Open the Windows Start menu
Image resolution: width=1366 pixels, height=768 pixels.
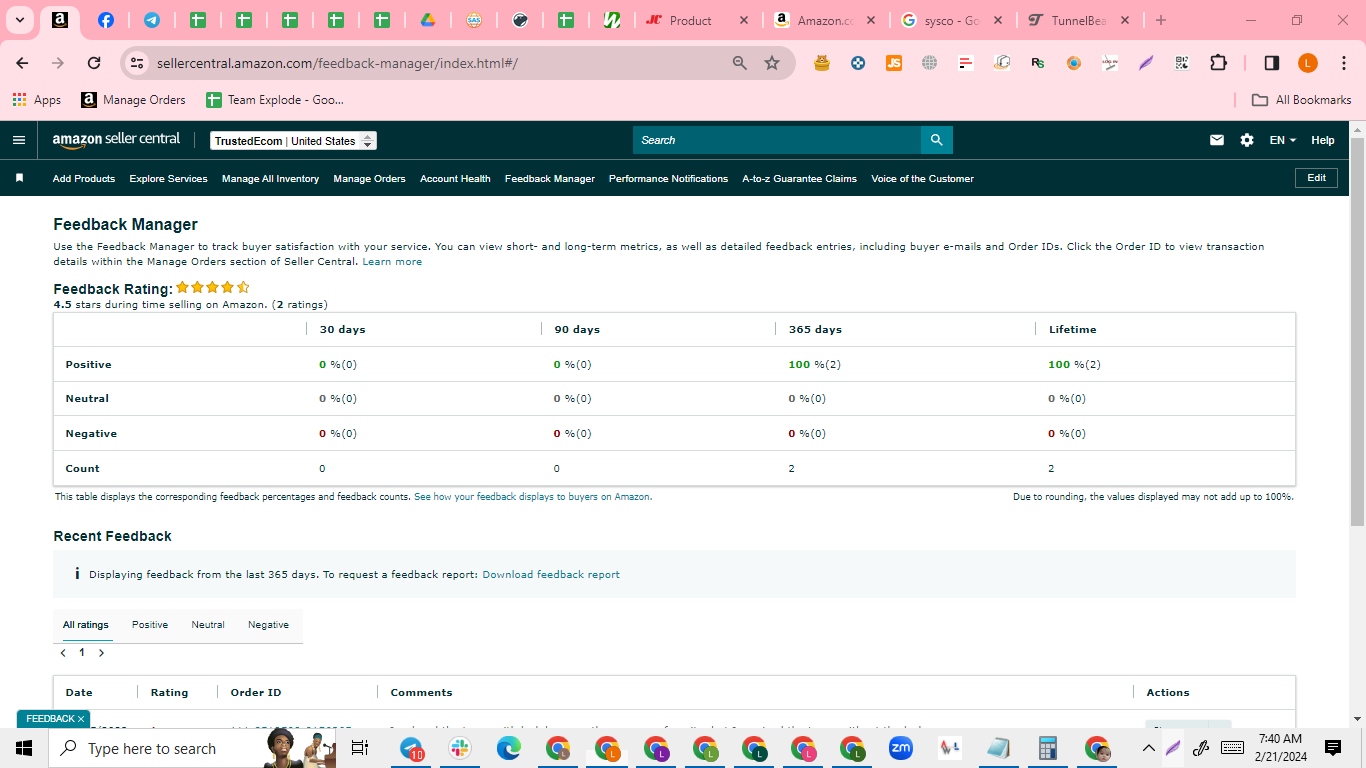(x=24, y=748)
